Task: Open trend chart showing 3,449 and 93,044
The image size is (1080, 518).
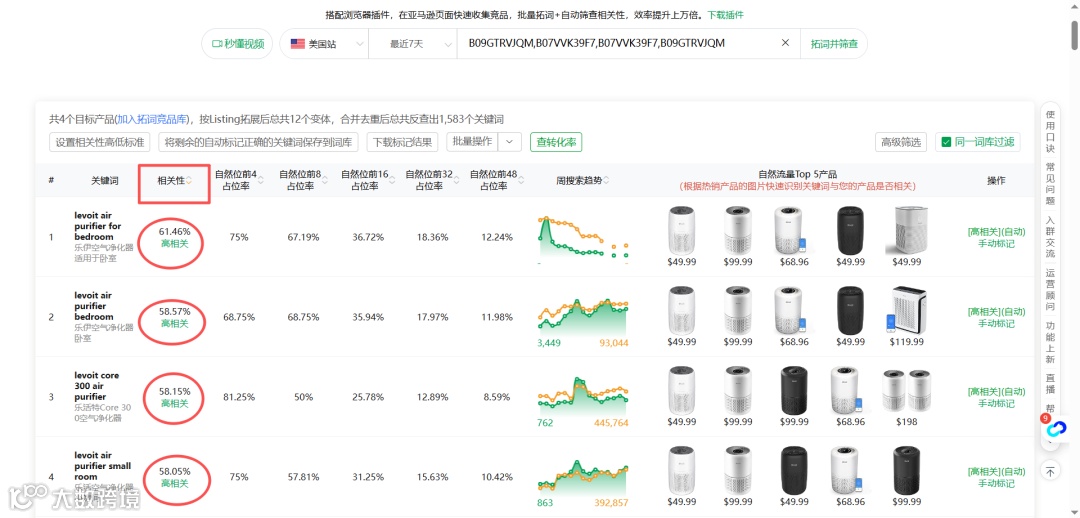Action: 583,318
